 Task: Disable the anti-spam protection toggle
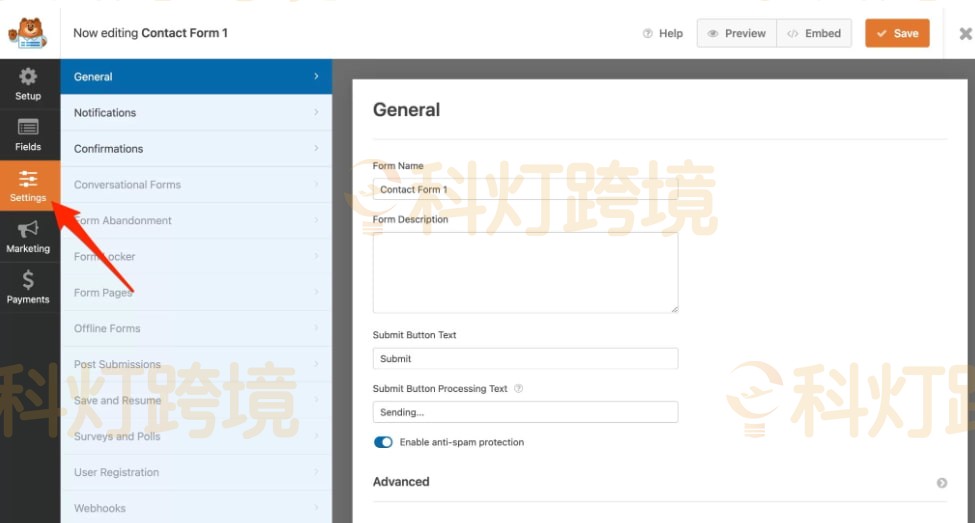pos(383,442)
